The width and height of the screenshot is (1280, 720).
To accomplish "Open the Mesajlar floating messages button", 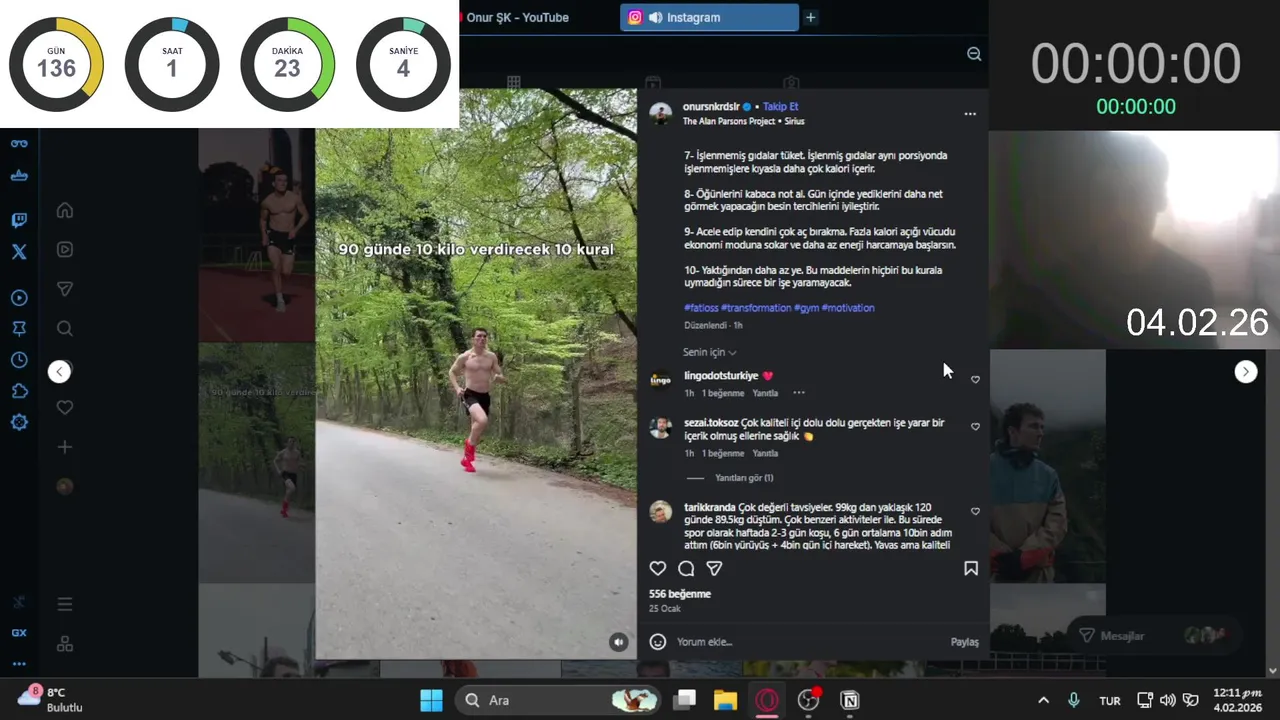I will click(1154, 635).
